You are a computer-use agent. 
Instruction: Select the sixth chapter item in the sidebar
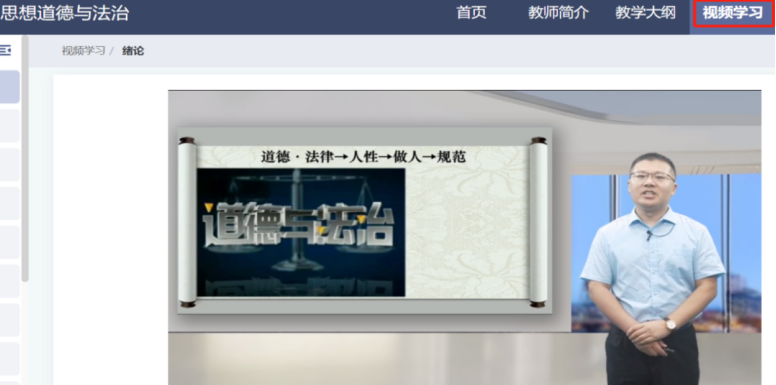(x=9, y=281)
